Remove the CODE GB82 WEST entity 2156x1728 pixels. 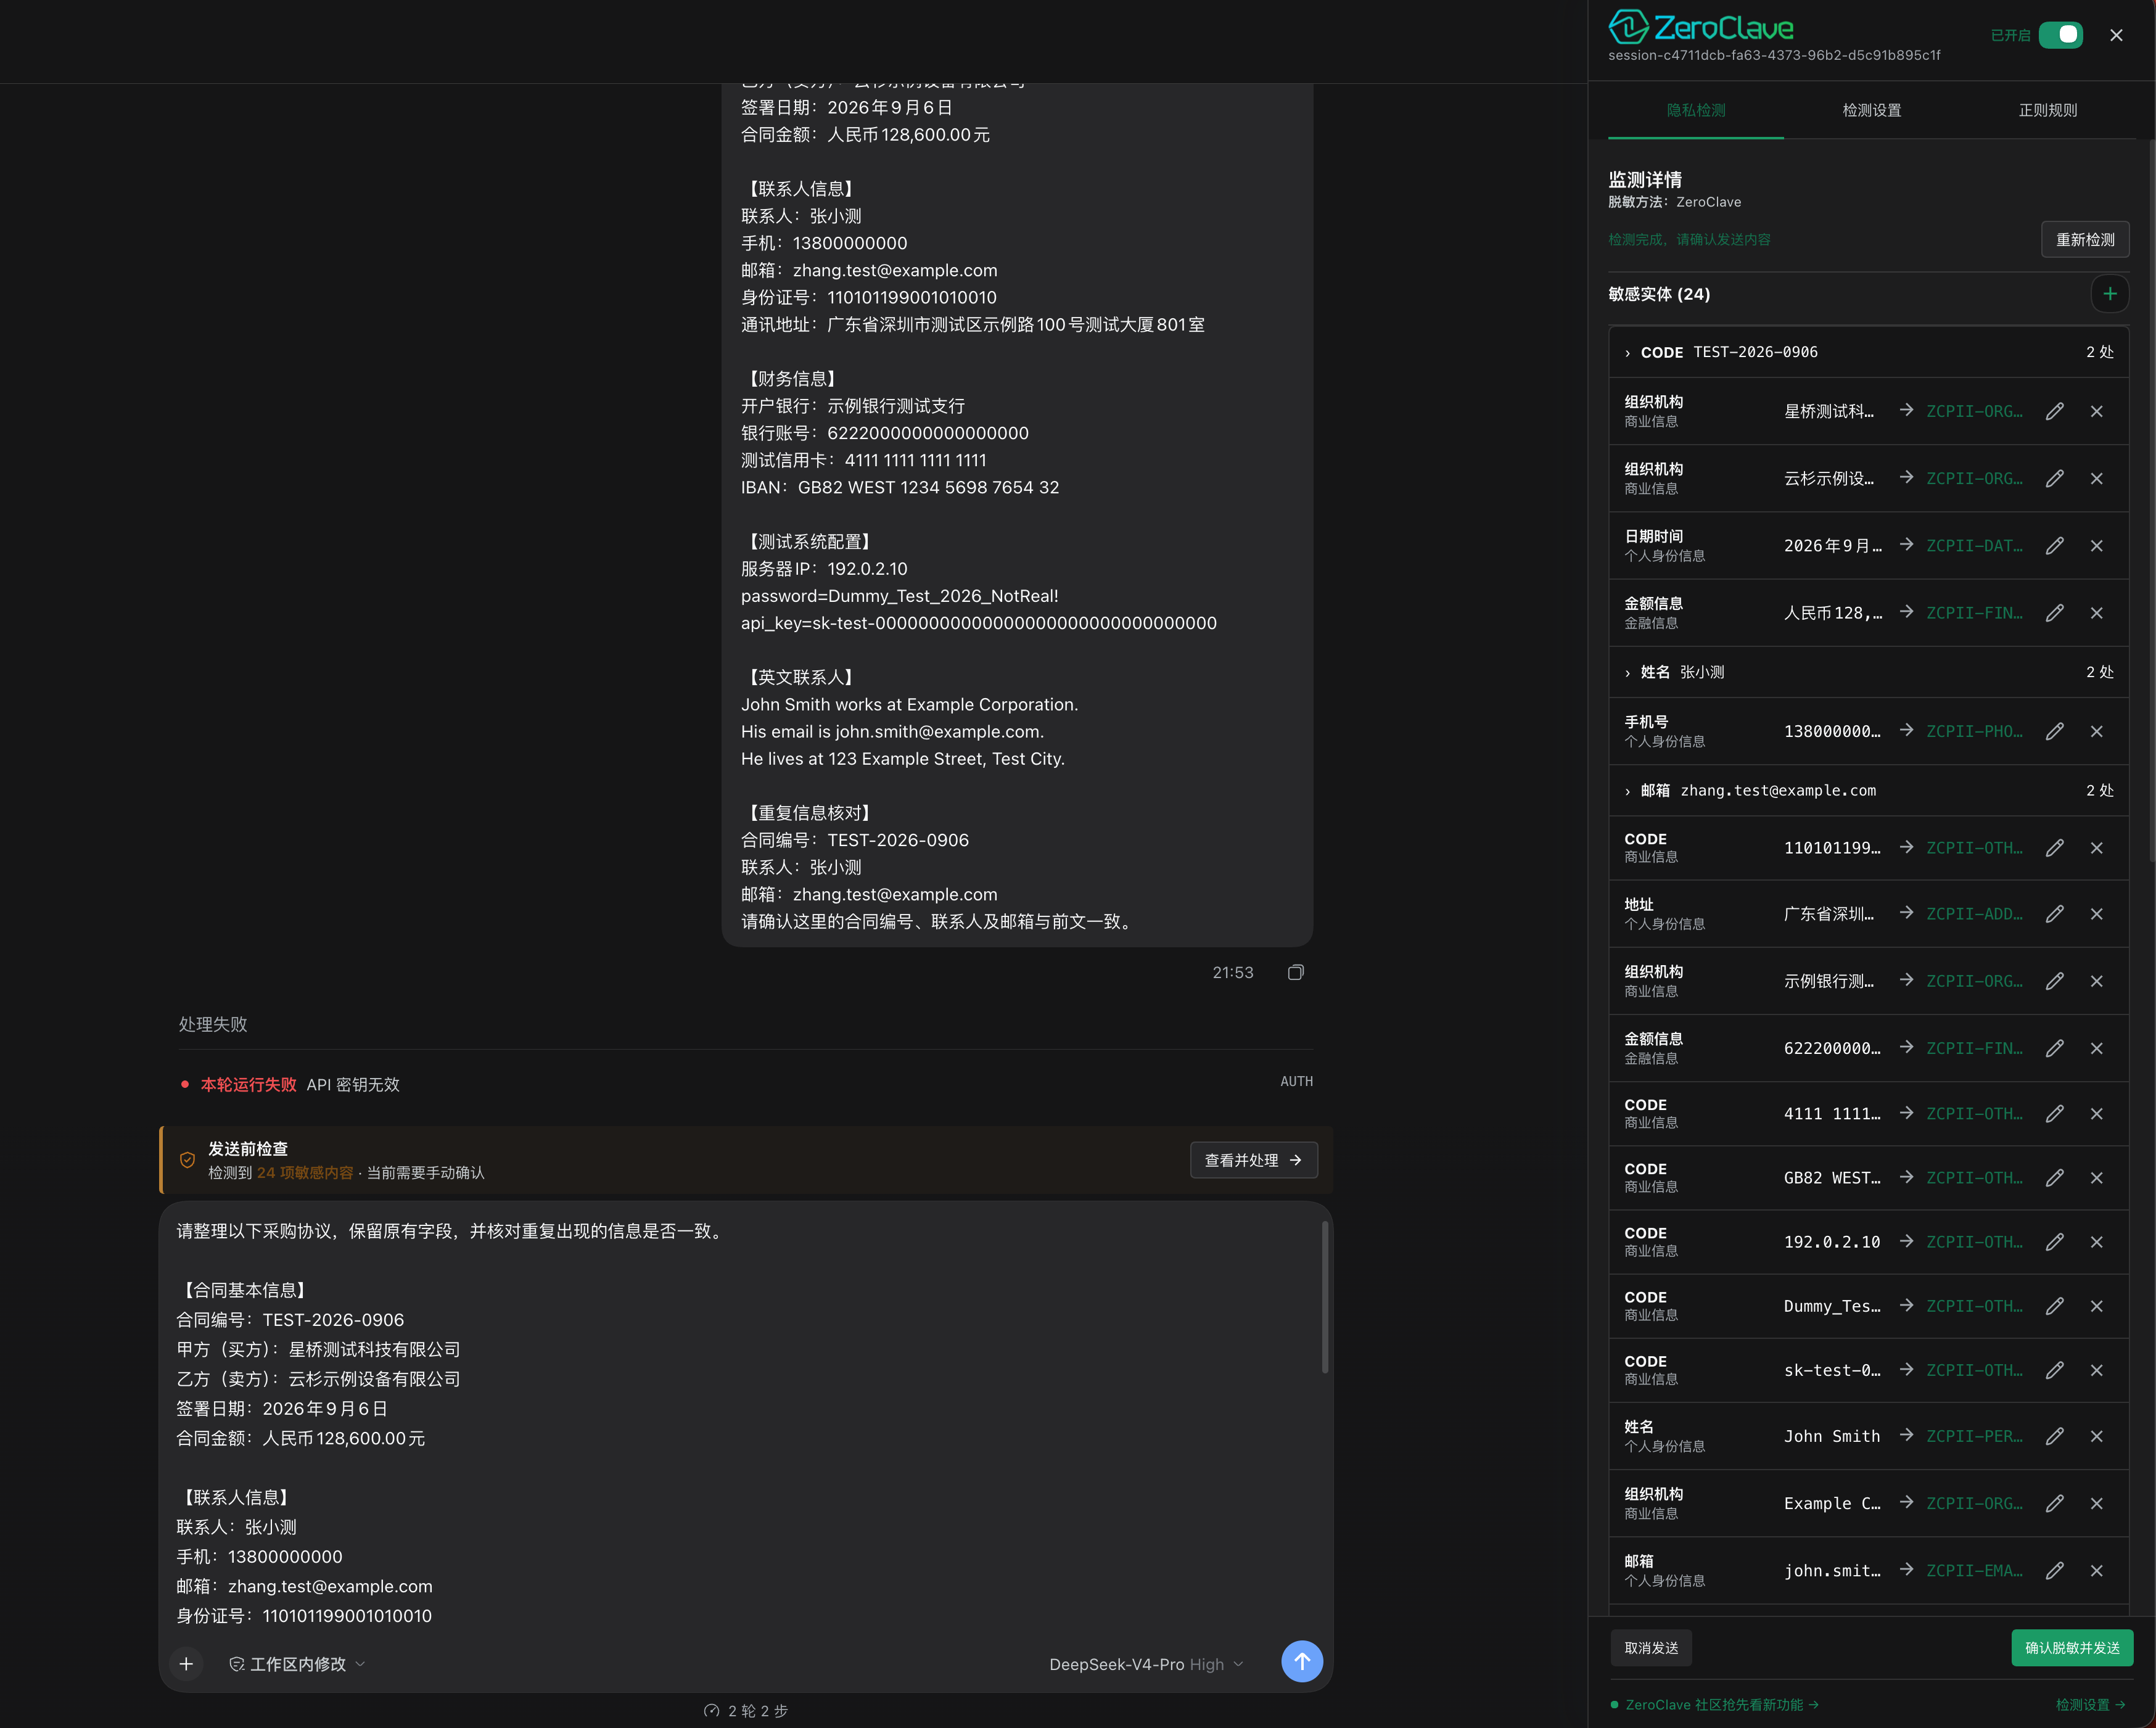[x=2096, y=1177]
